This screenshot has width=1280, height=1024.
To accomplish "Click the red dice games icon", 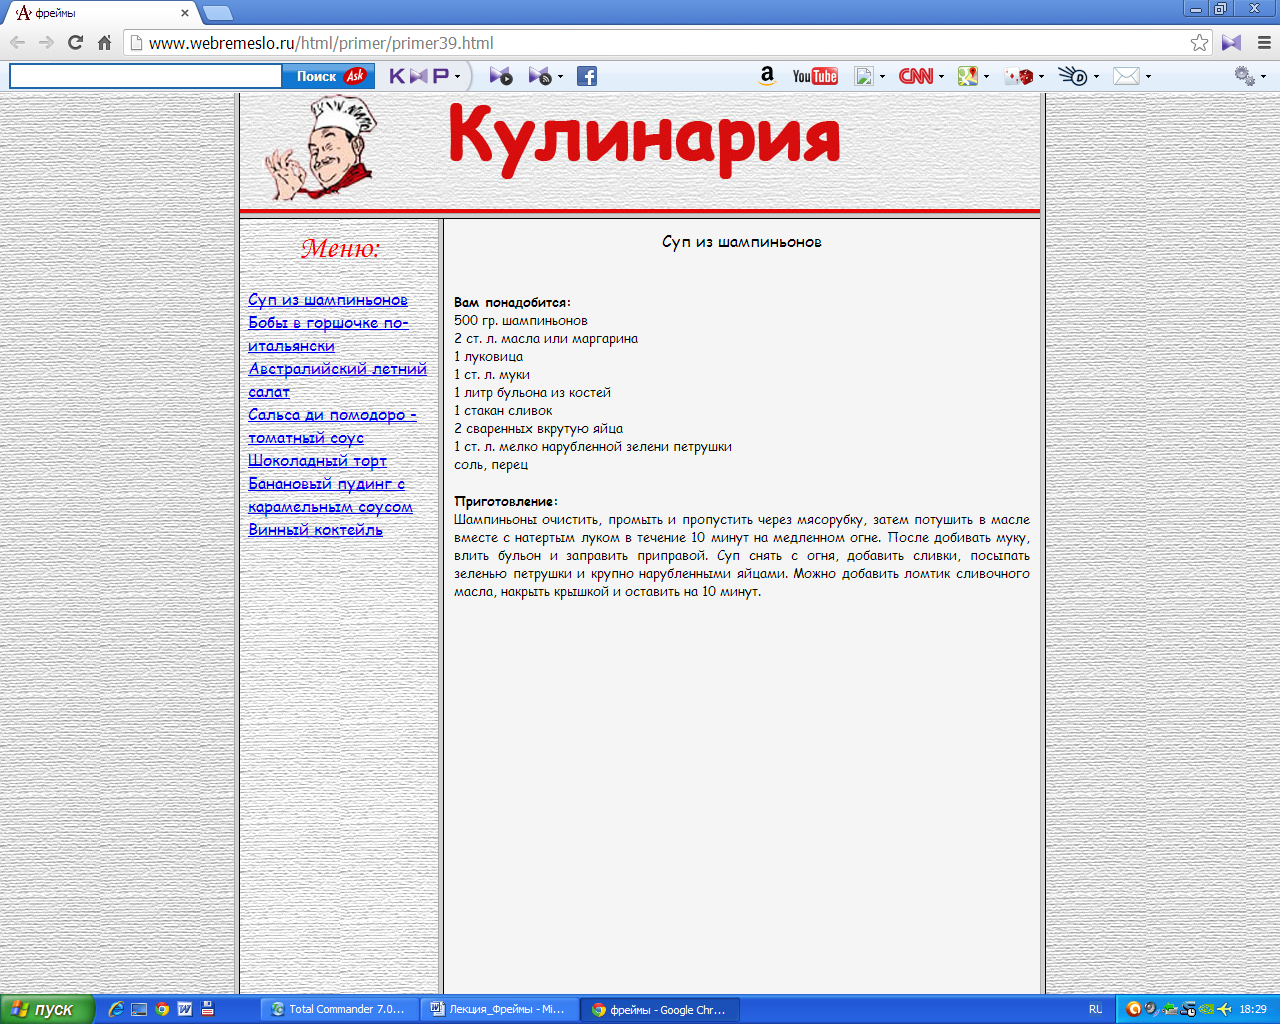I will 1019,76.
